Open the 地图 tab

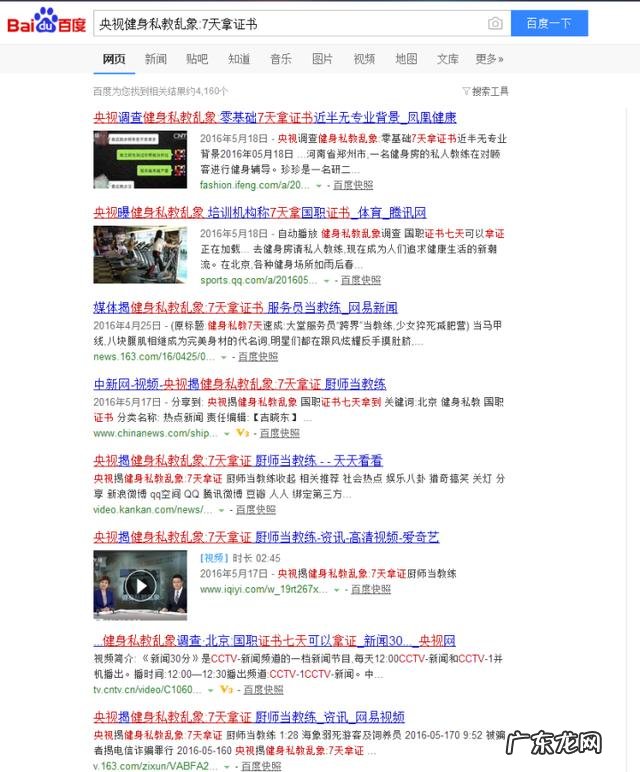[x=406, y=59]
